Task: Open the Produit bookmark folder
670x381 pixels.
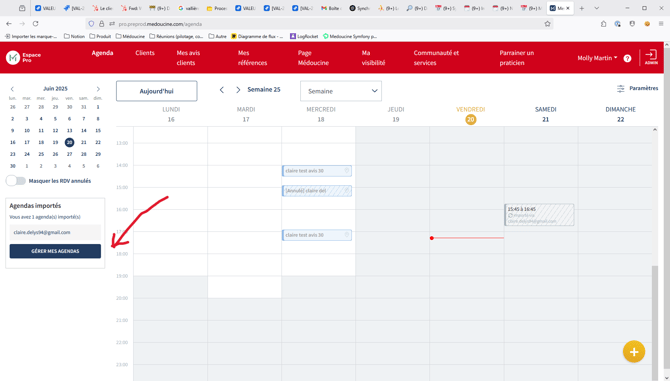Action: (x=100, y=36)
